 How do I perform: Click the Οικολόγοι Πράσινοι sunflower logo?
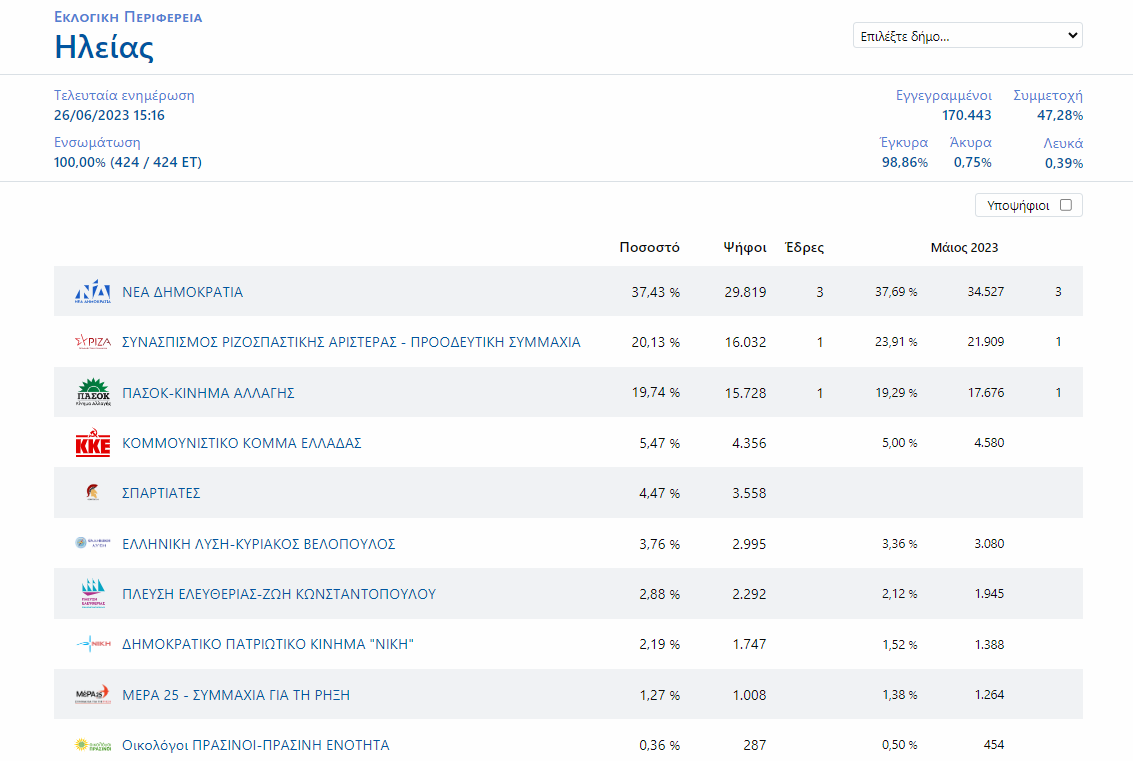pos(93,745)
